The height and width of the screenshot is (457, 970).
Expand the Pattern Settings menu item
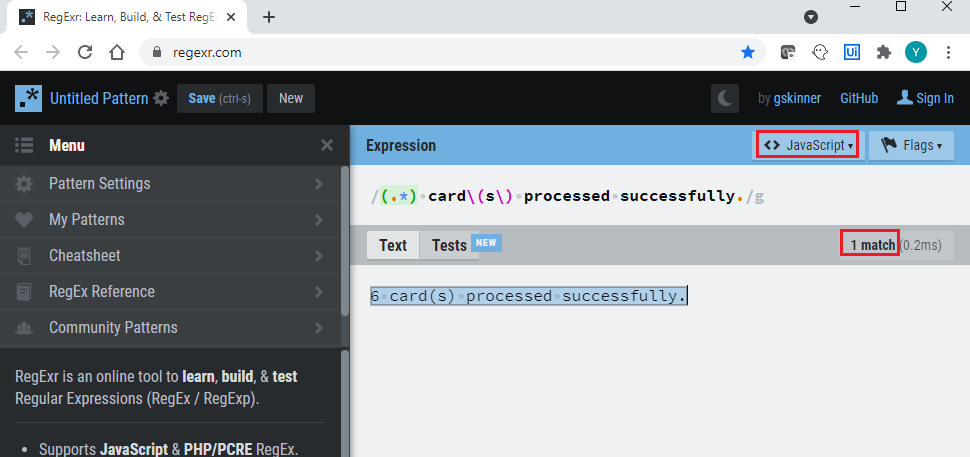pyautogui.click(x=170, y=184)
